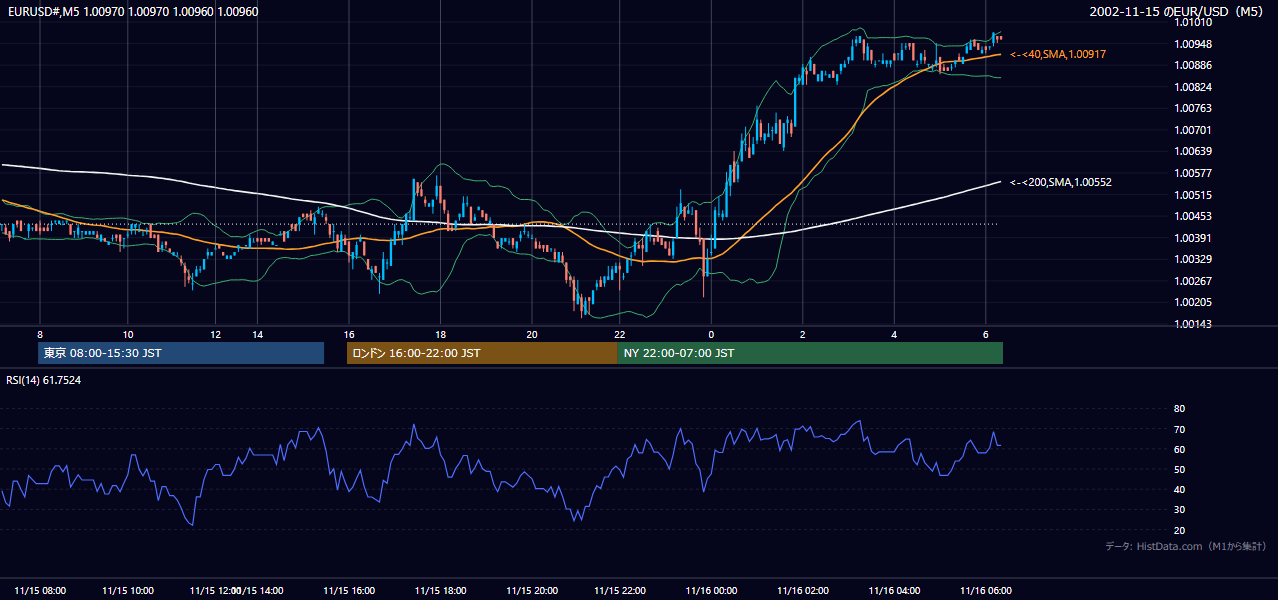Click the HistData.com data source credit
The width and height of the screenshot is (1278, 600).
[1186, 546]
